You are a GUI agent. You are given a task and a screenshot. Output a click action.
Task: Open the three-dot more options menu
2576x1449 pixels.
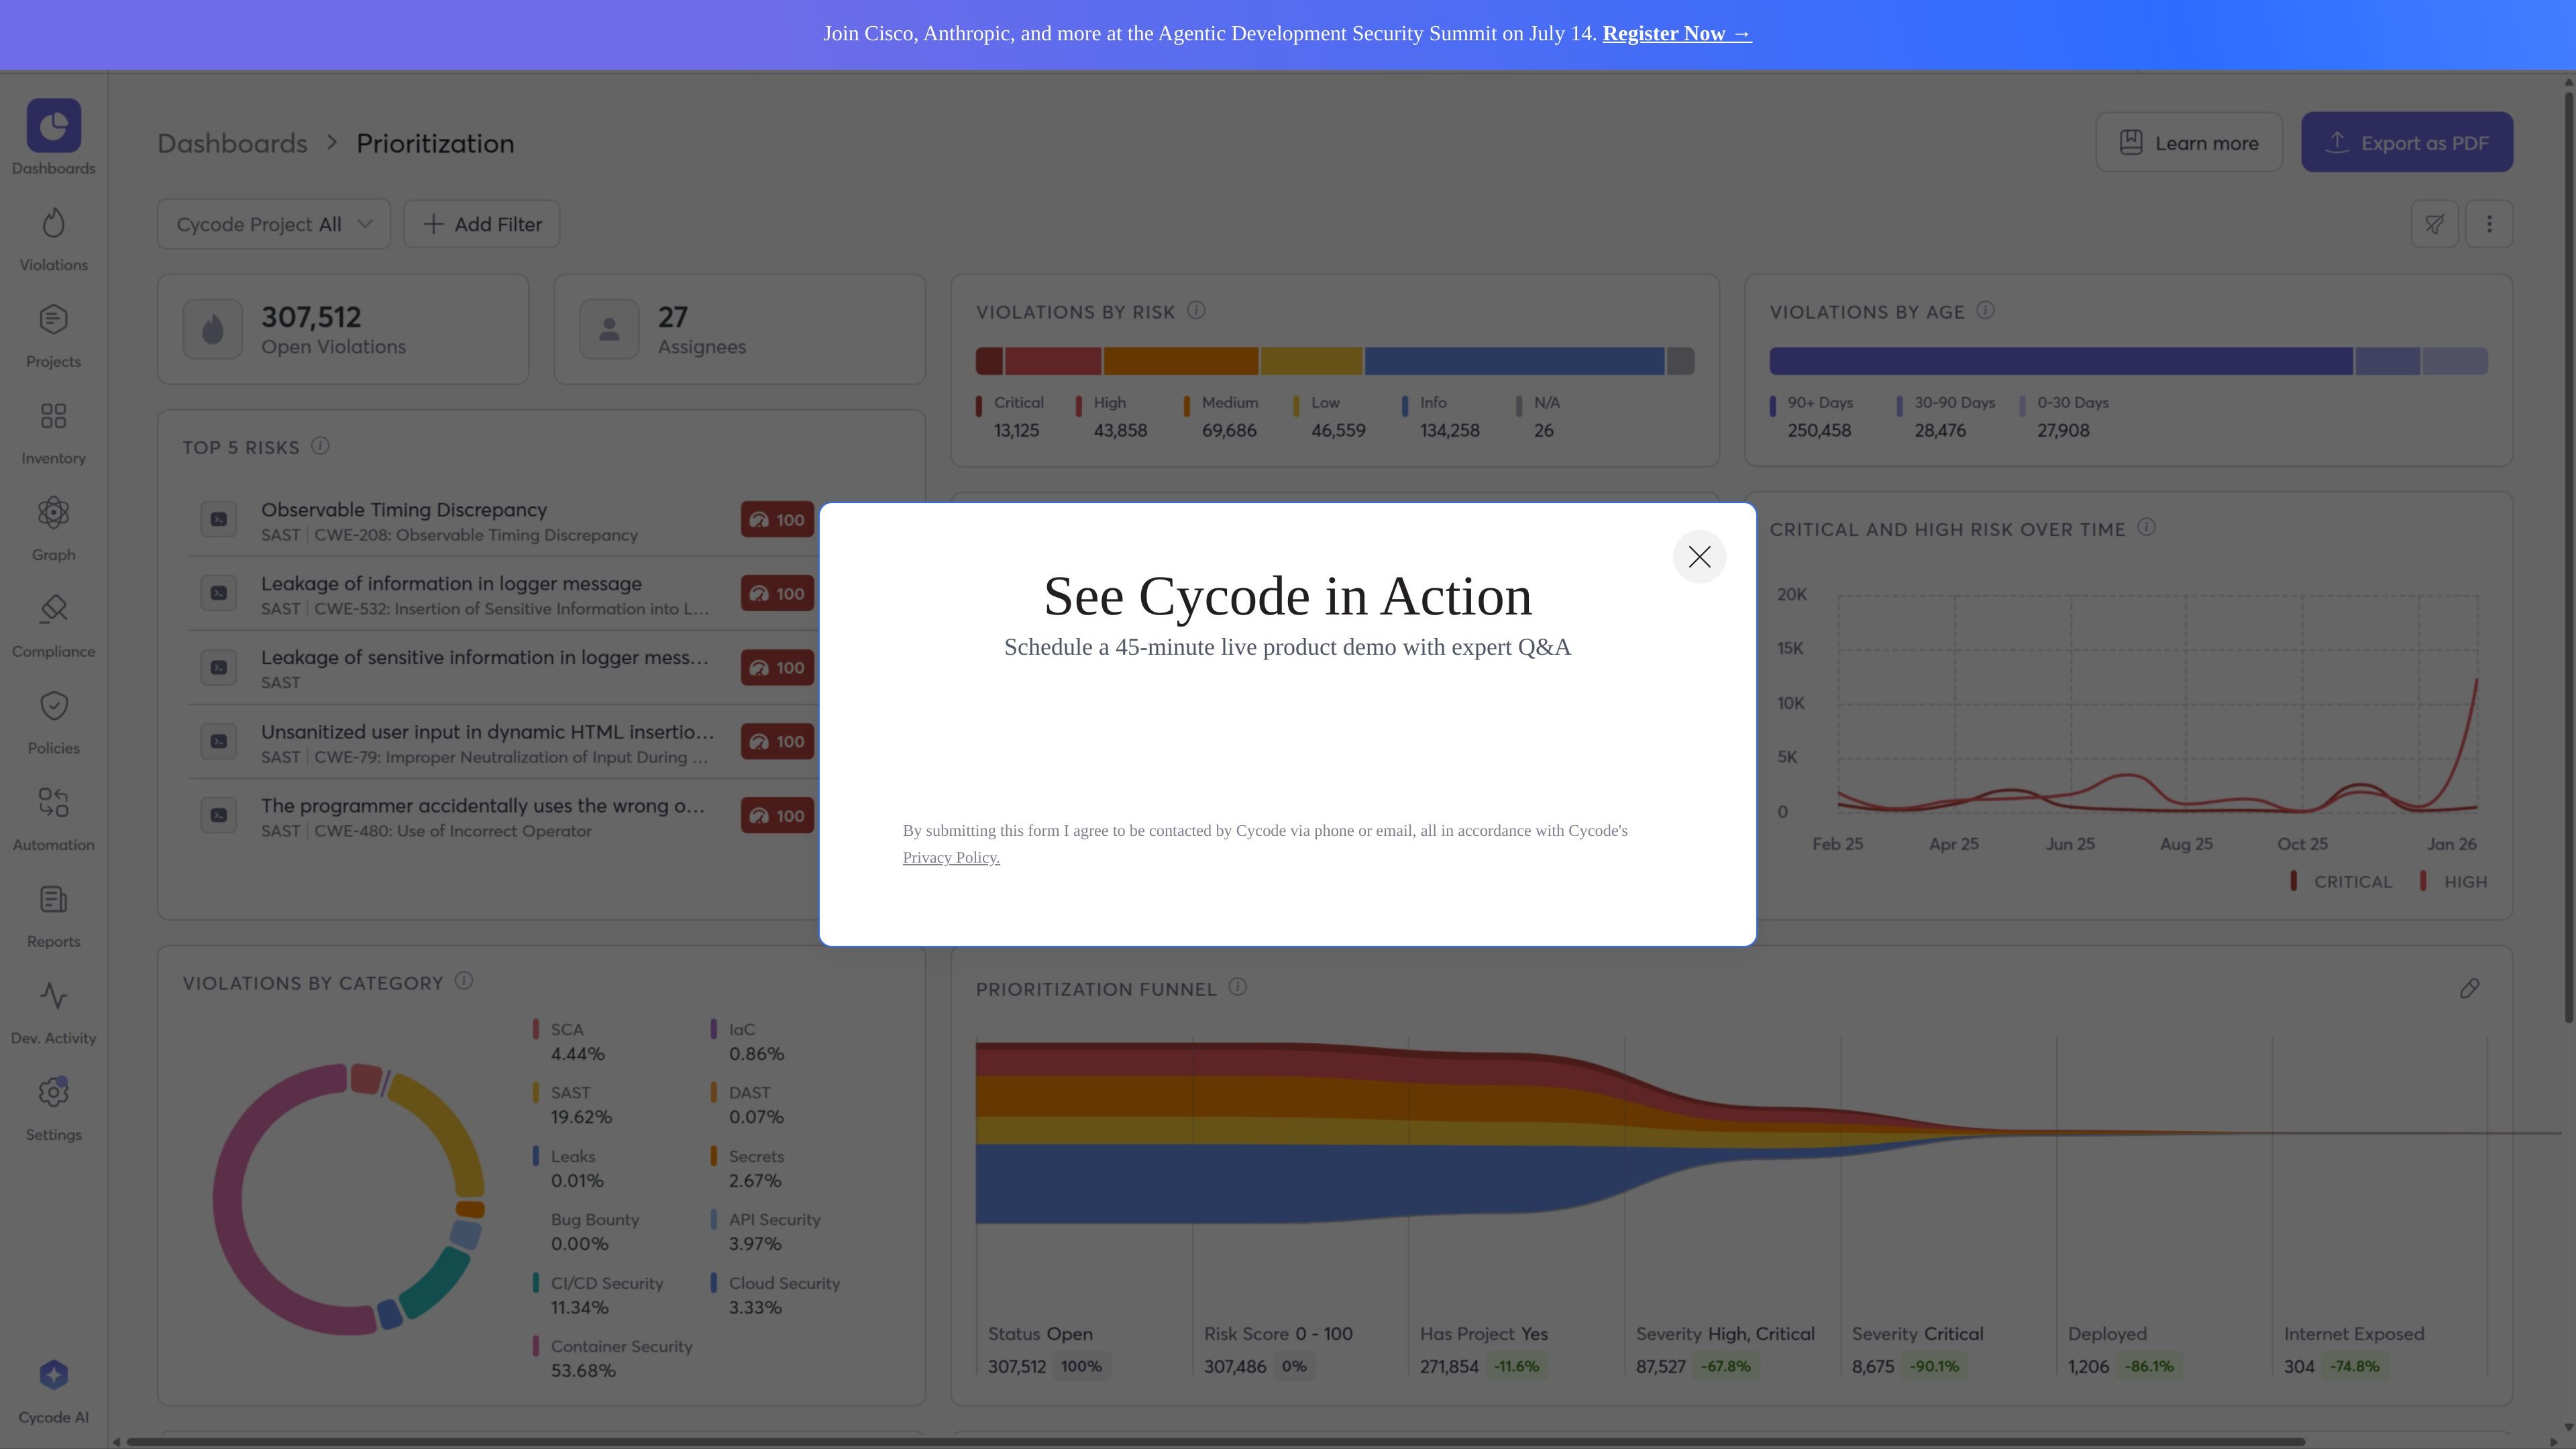2489,224
